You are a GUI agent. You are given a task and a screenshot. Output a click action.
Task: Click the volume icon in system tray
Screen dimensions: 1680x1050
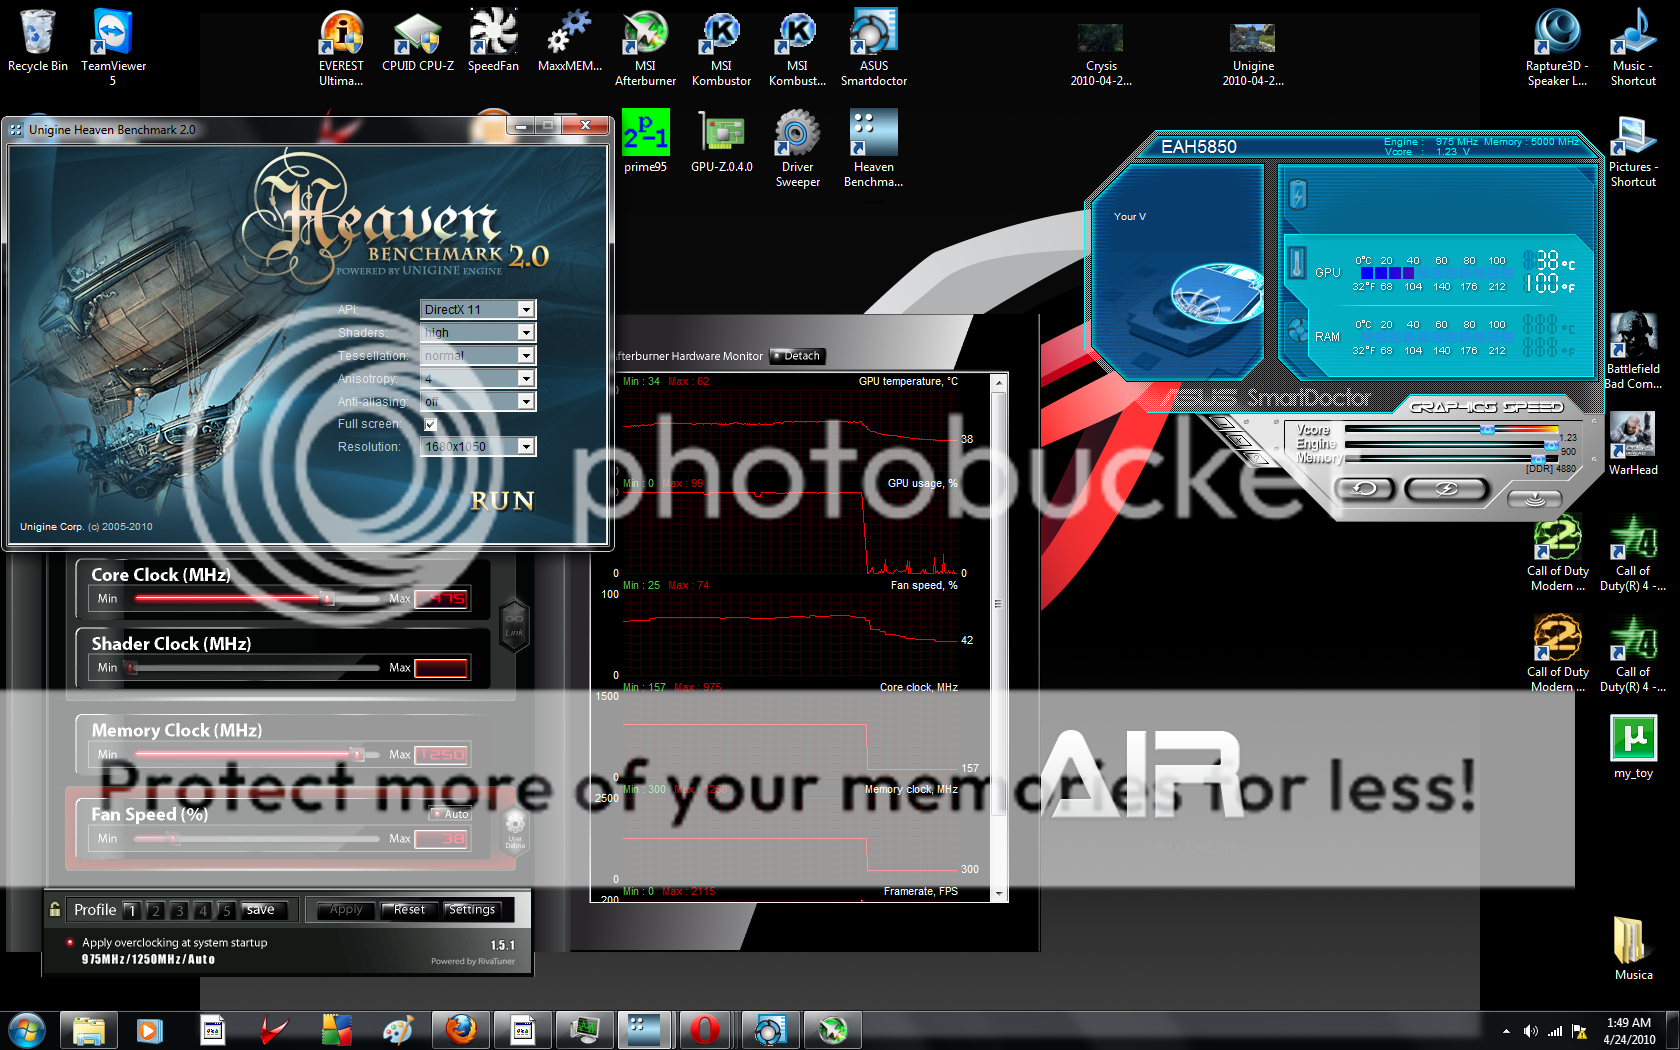point(1530,1031)
